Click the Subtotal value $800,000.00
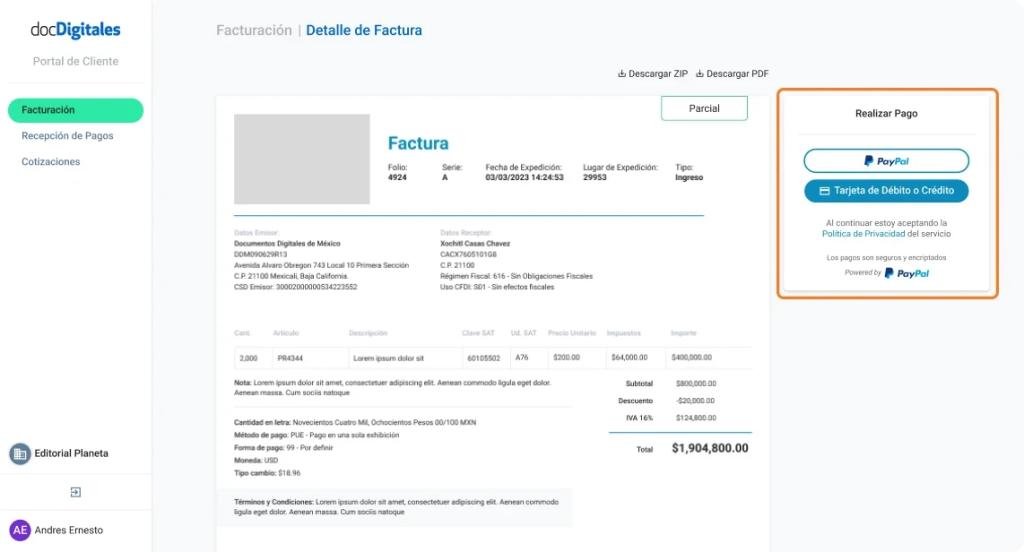 tap(696, 383)
